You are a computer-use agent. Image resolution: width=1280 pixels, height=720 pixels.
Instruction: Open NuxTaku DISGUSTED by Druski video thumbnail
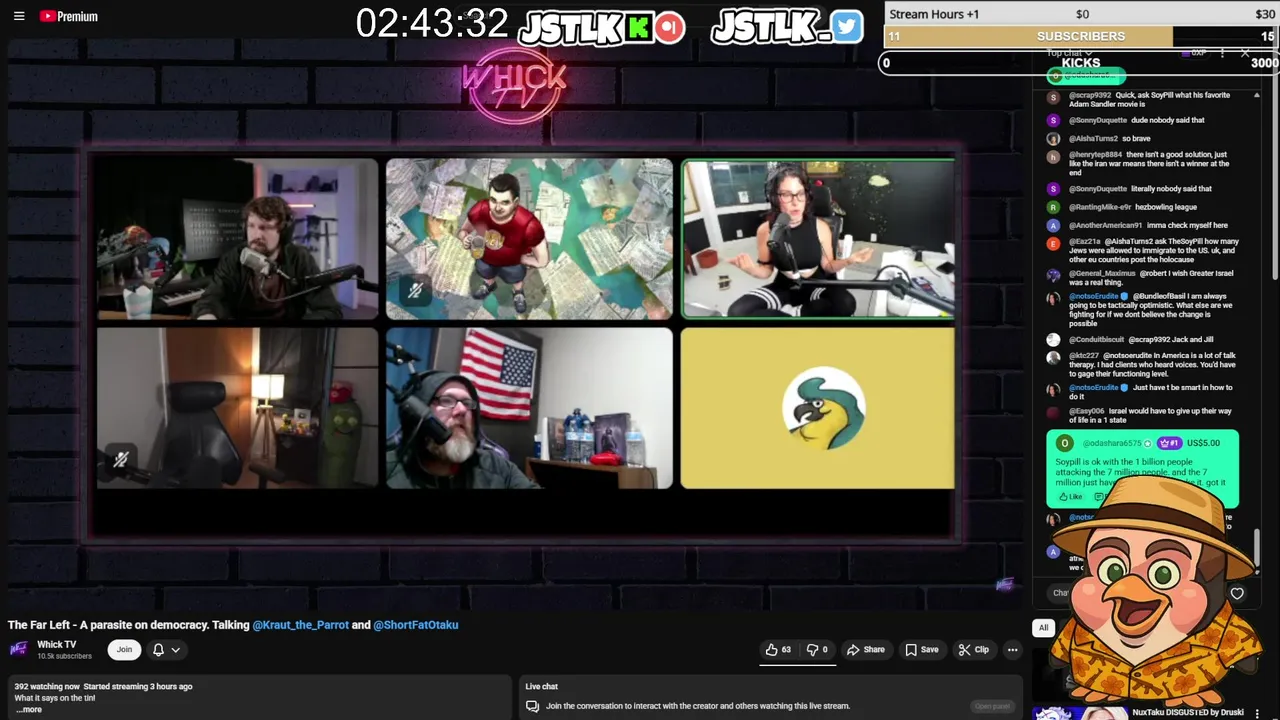(x=1080, y=713)
